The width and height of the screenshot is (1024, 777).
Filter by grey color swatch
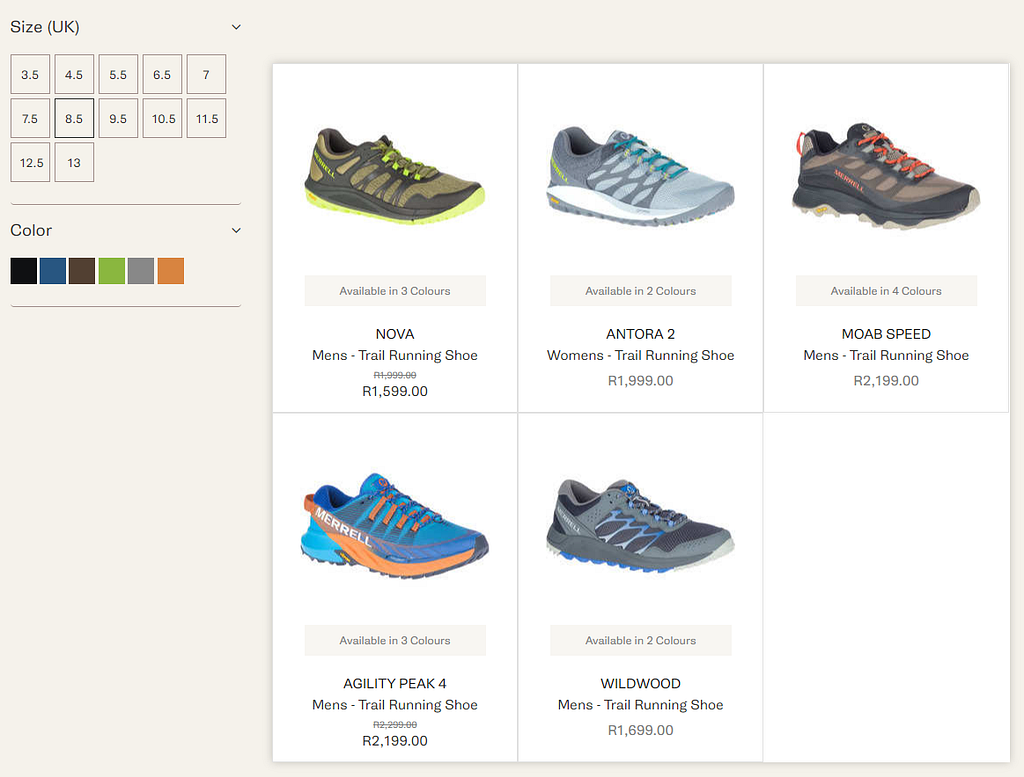pyautogui.click(x=141, y=271)
